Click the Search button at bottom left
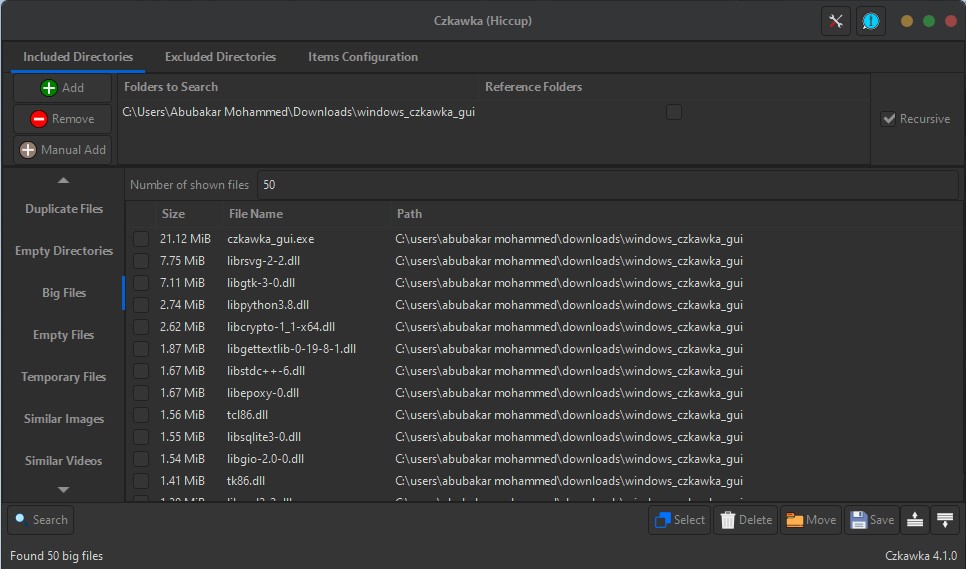The image size is (966, 569). pos(41,520)
